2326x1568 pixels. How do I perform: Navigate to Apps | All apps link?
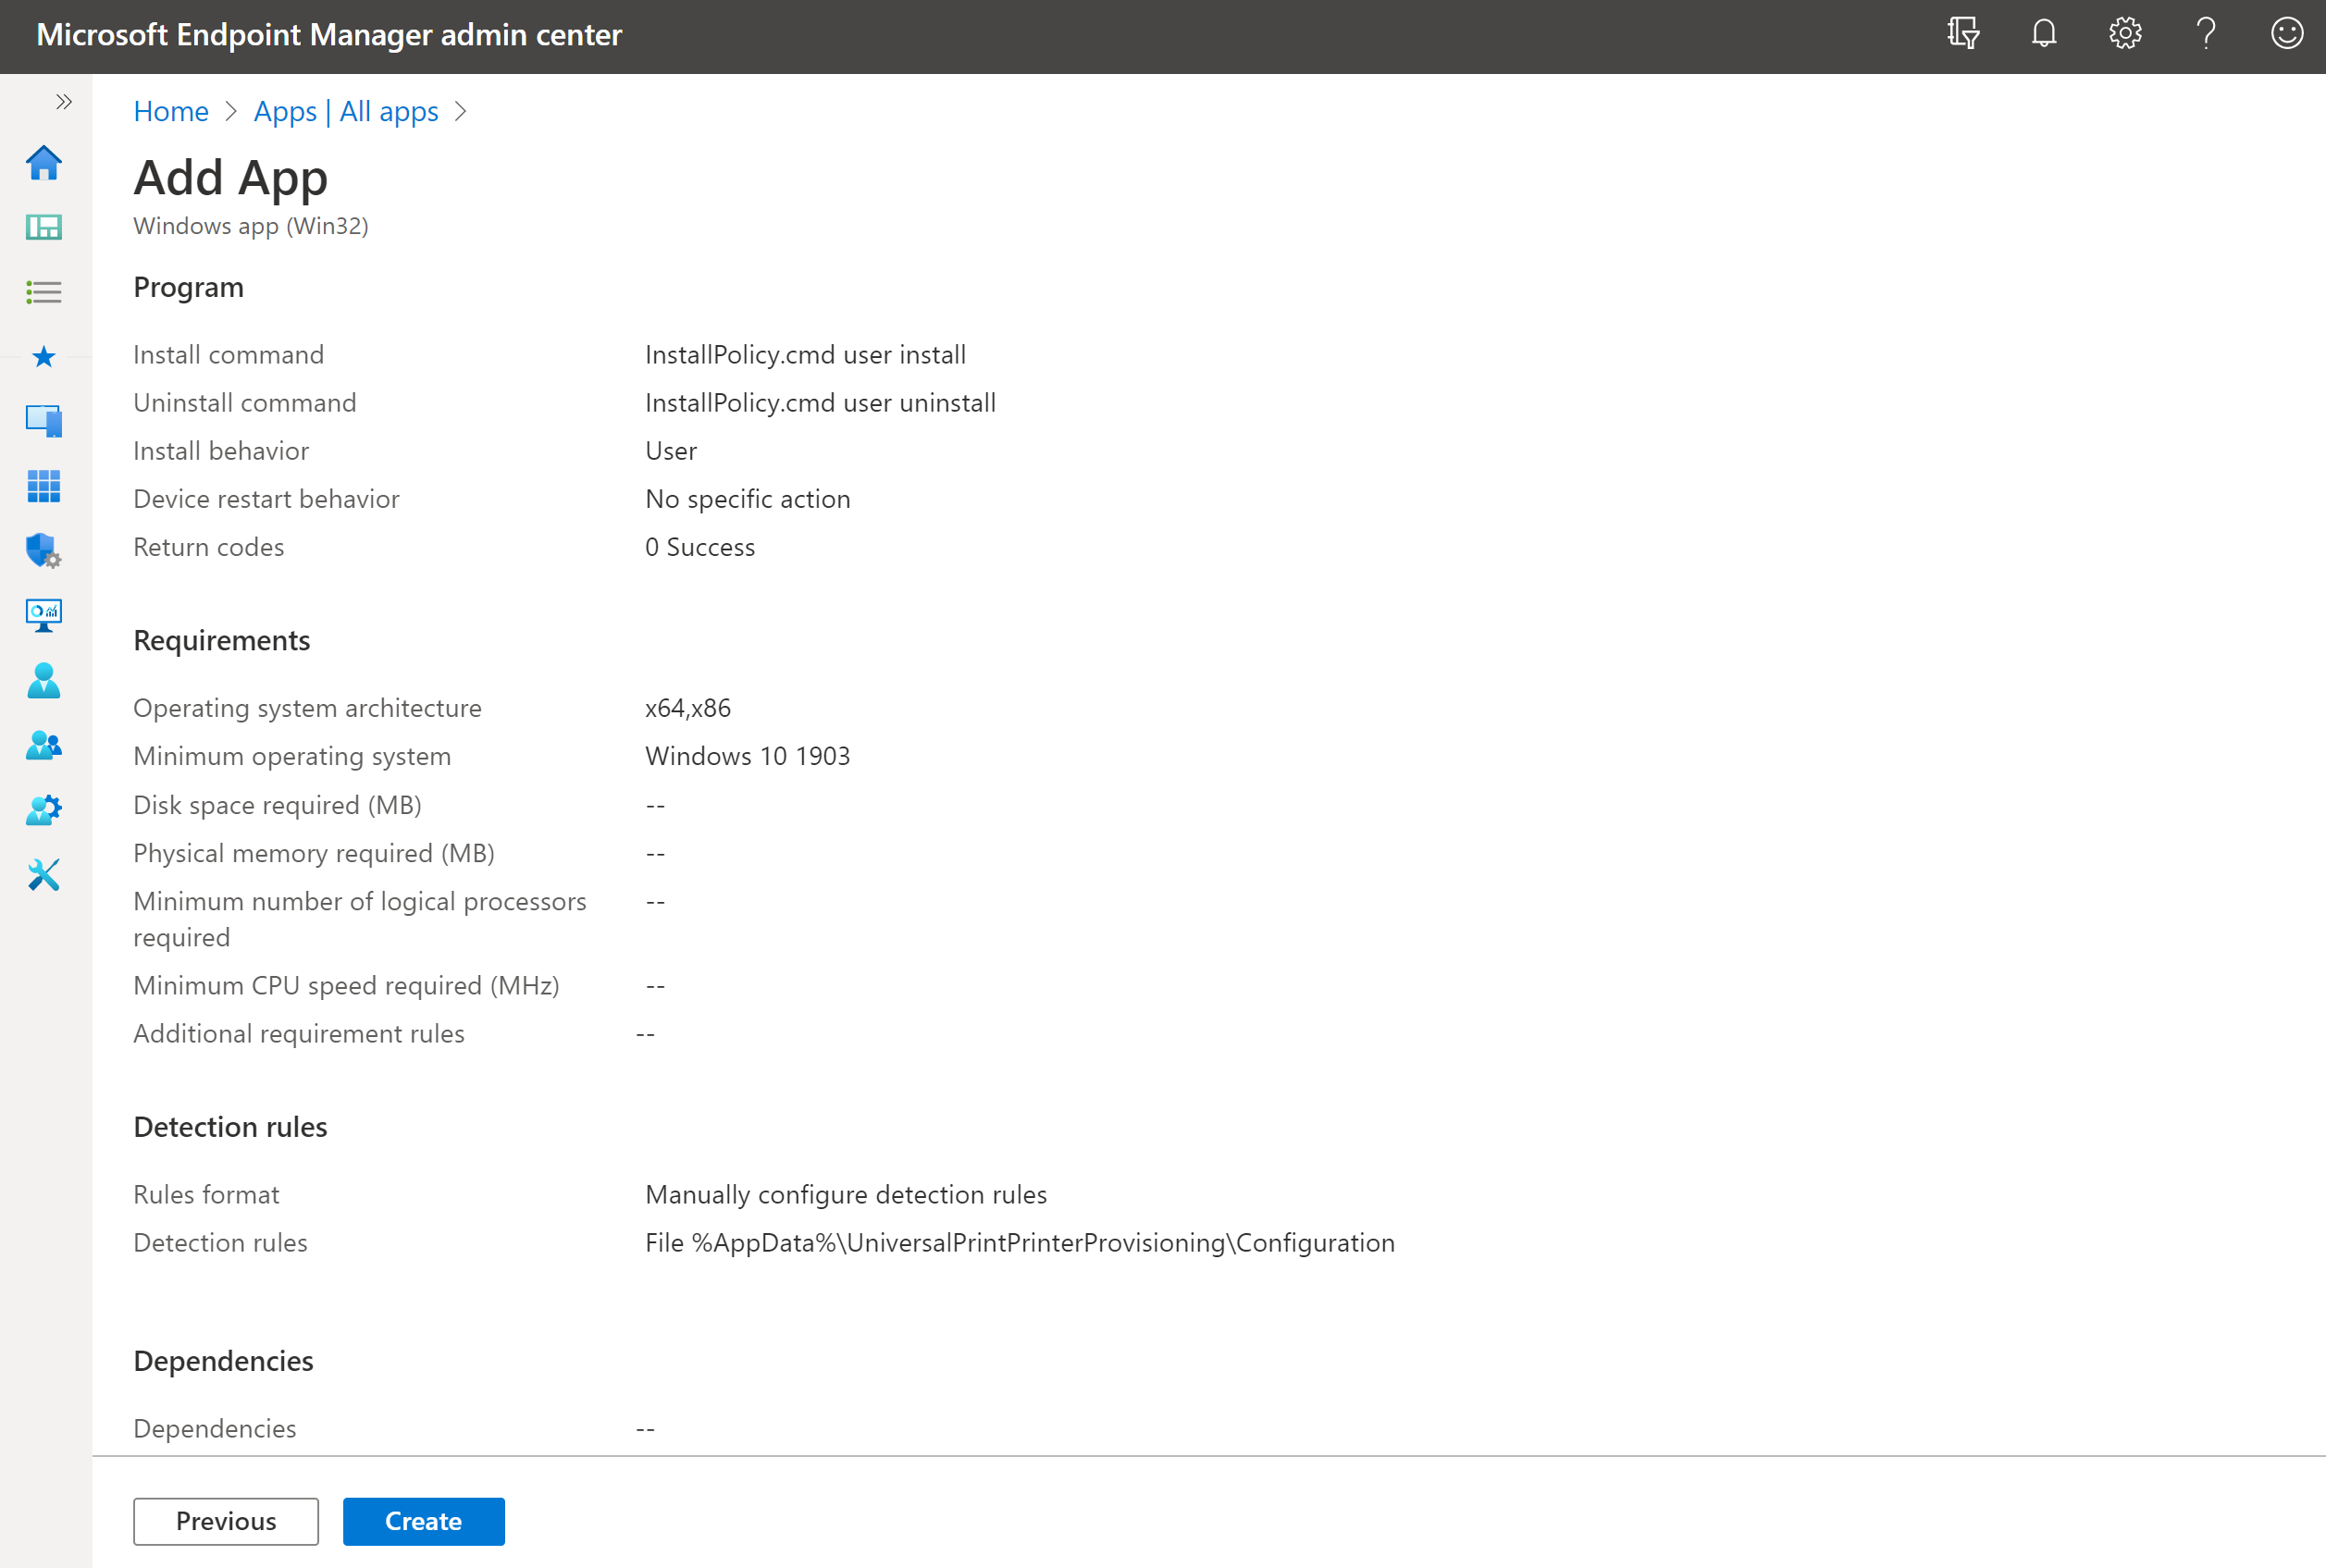tap(343, 108)
